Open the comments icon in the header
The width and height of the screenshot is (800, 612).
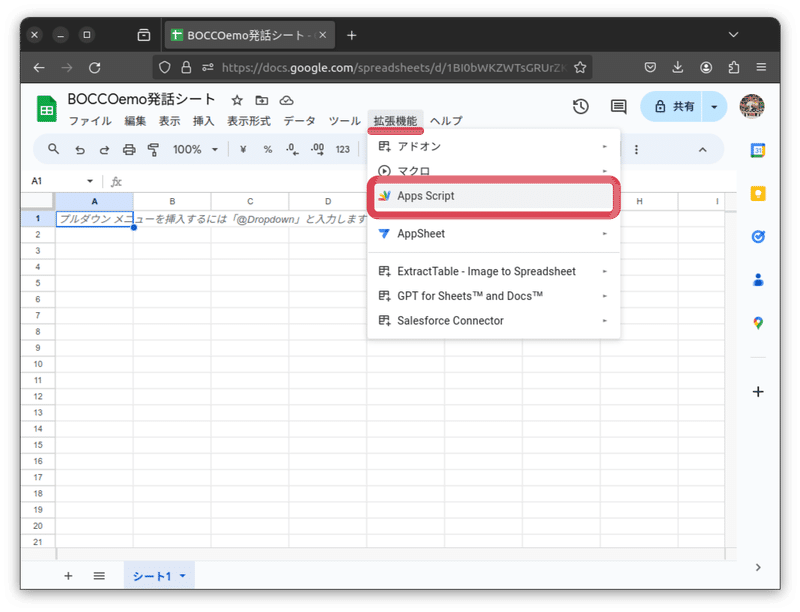[x=618, y=107]
